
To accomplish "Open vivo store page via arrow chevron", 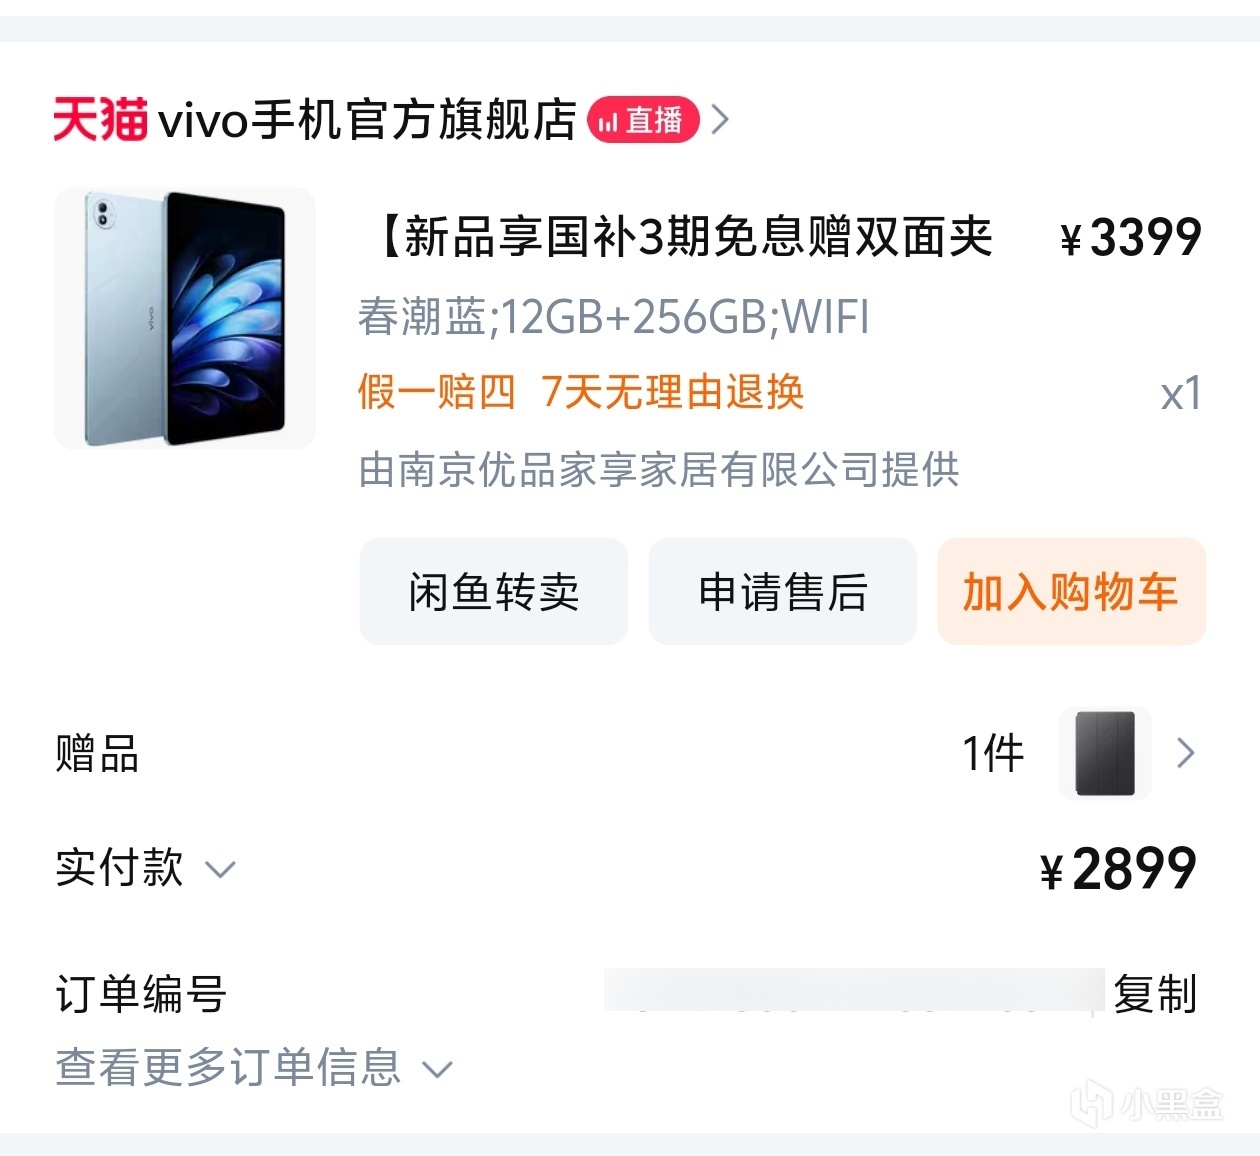I will (x=720, y=120).
